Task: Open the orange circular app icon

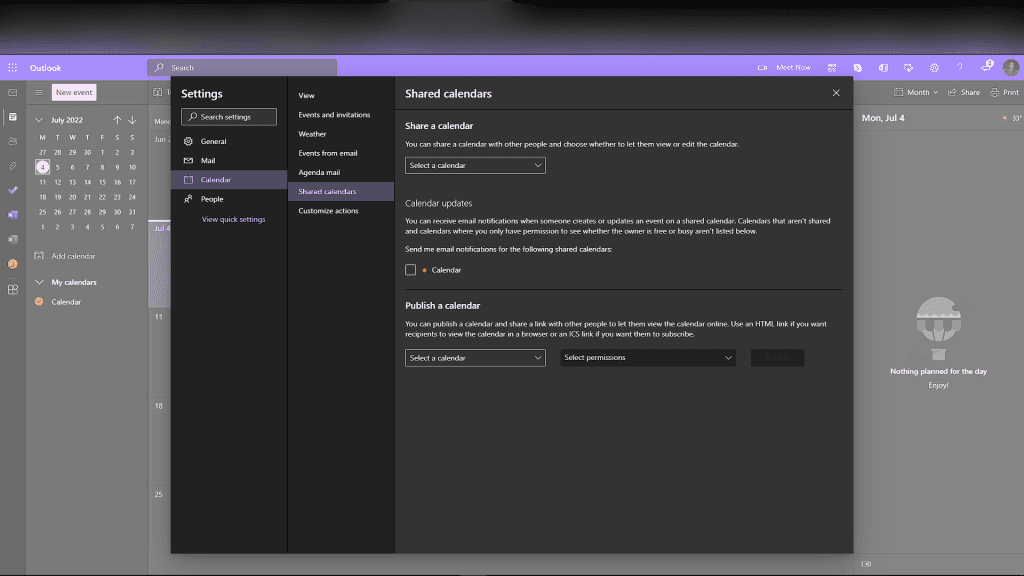Action: [x=12, y=264]
